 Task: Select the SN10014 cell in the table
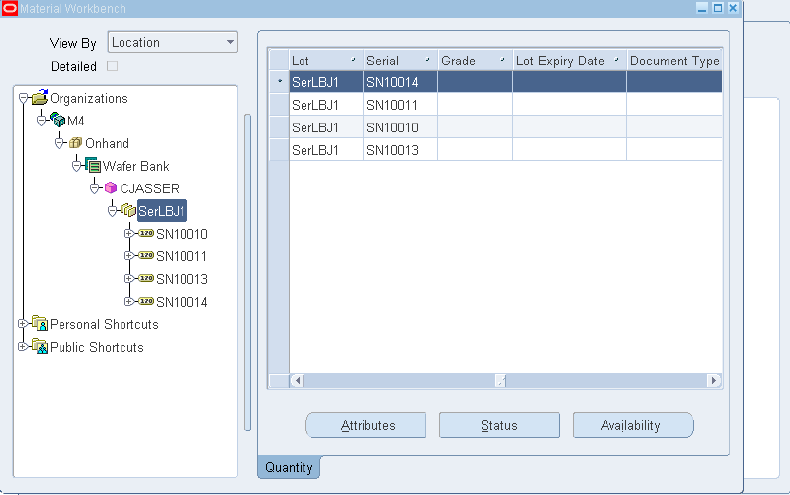point(400,82)
